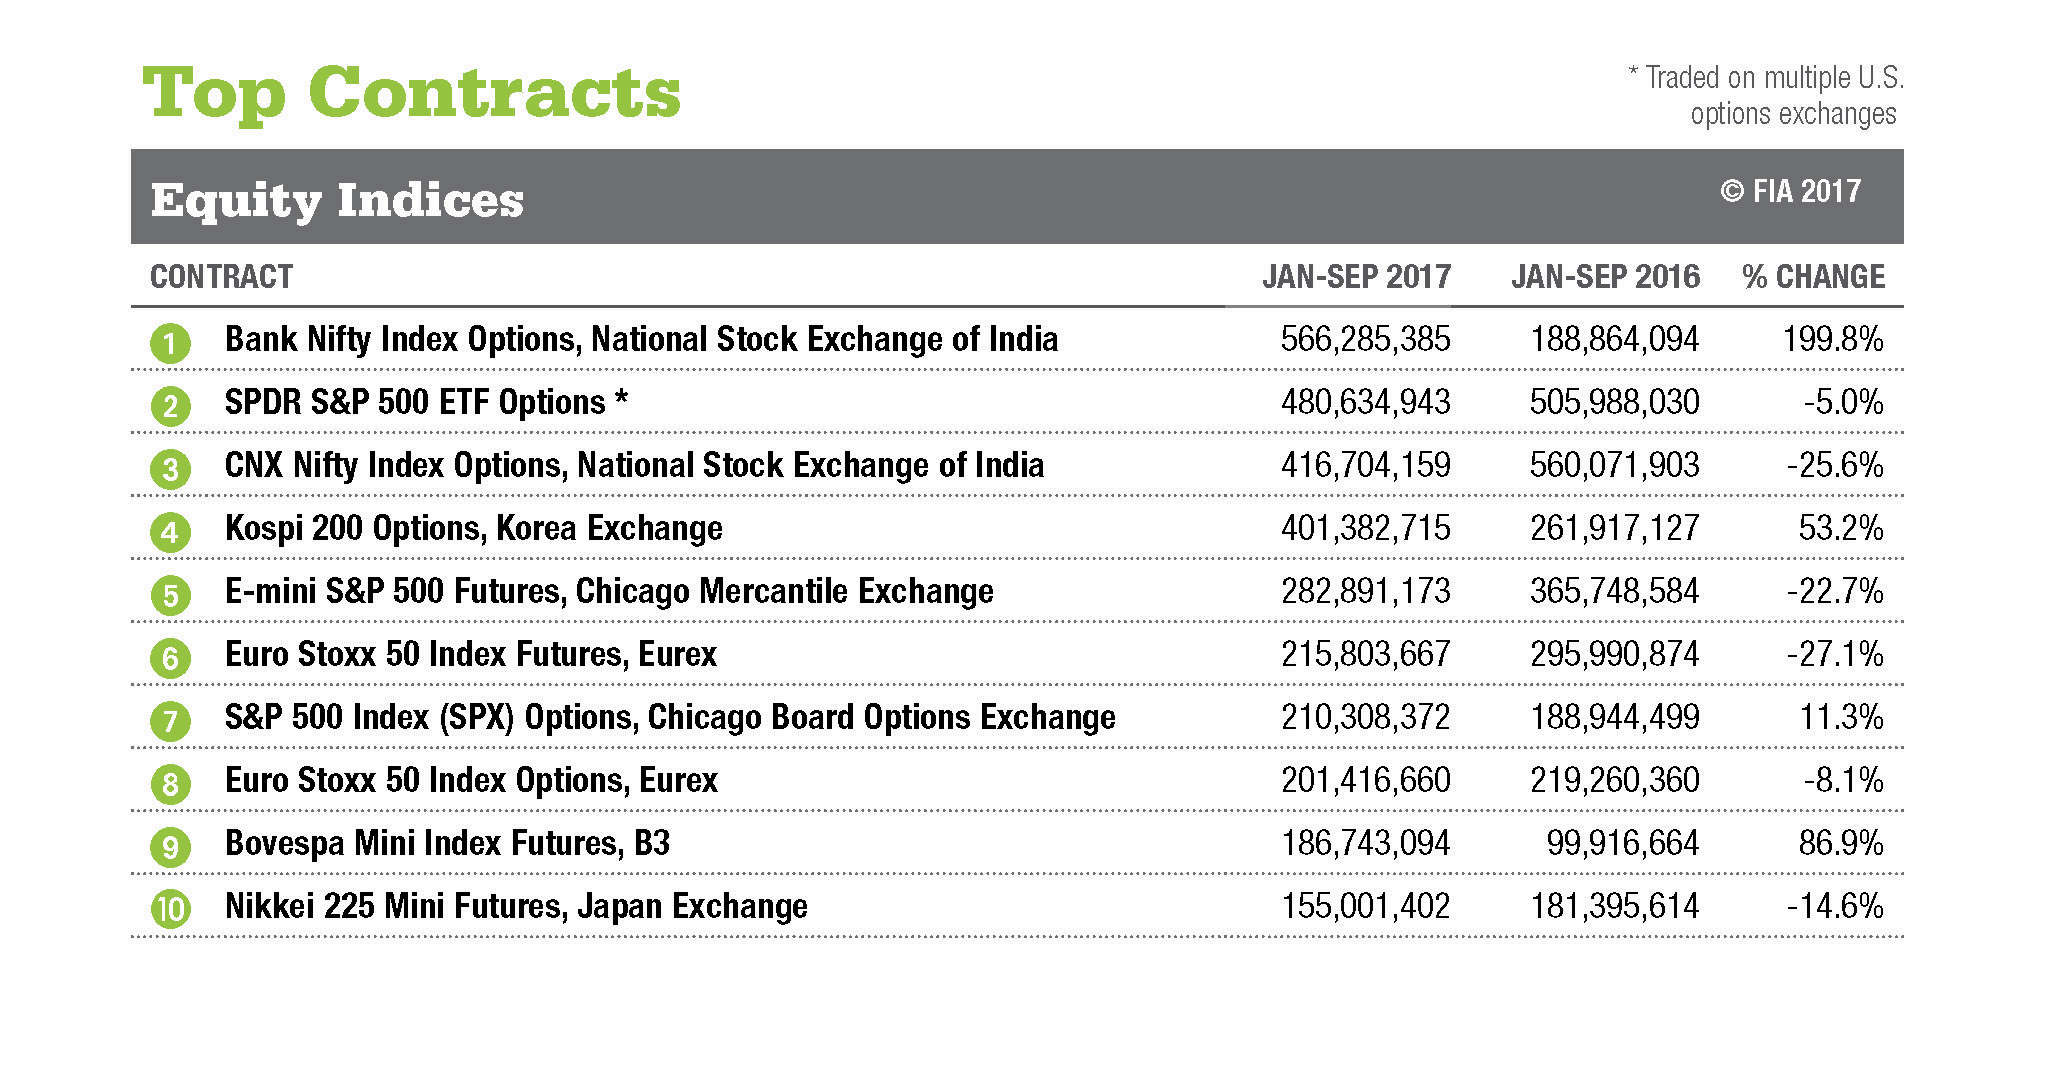Screen dimensions: 2071x1073
Task: Select the green number 3 rank circle
Action: 170,469
